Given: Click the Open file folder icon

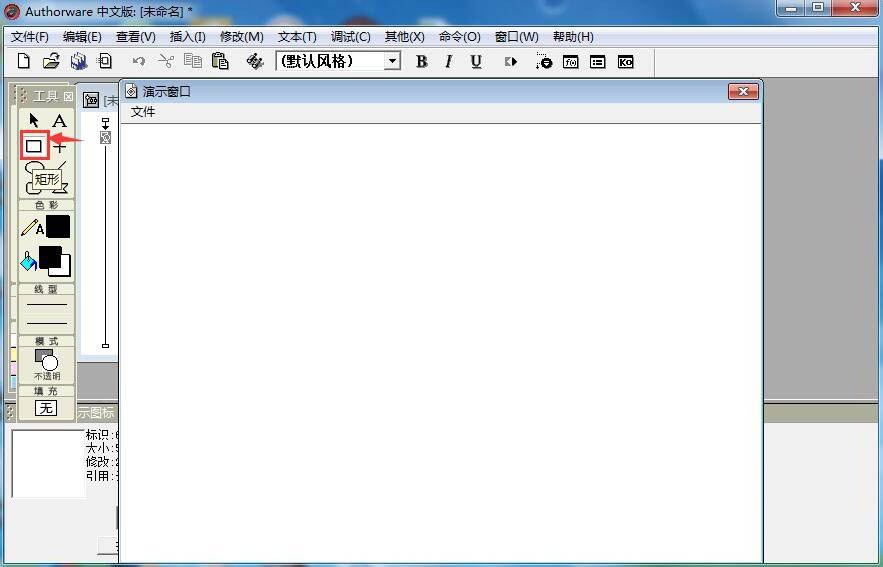Looking at the screenshot, I should click(51, 61).
